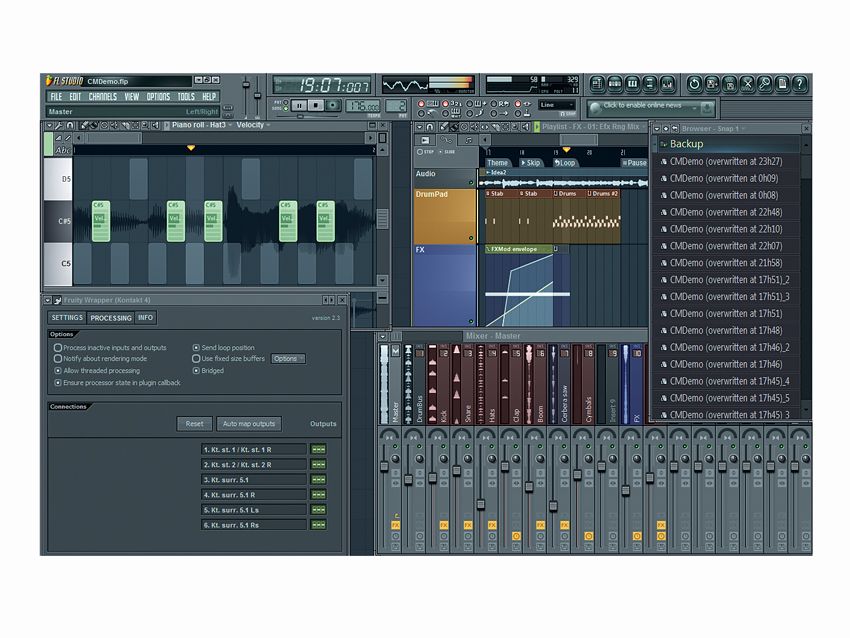Click the main volume slider near title bar
Screen dimensions: 850x638
coord(246,85)
